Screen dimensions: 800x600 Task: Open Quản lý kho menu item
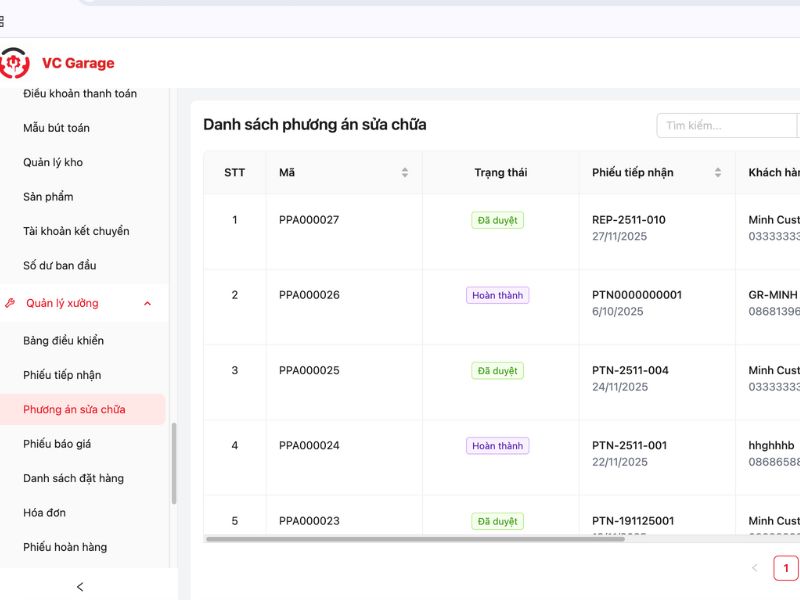click(x=53, y=162)
